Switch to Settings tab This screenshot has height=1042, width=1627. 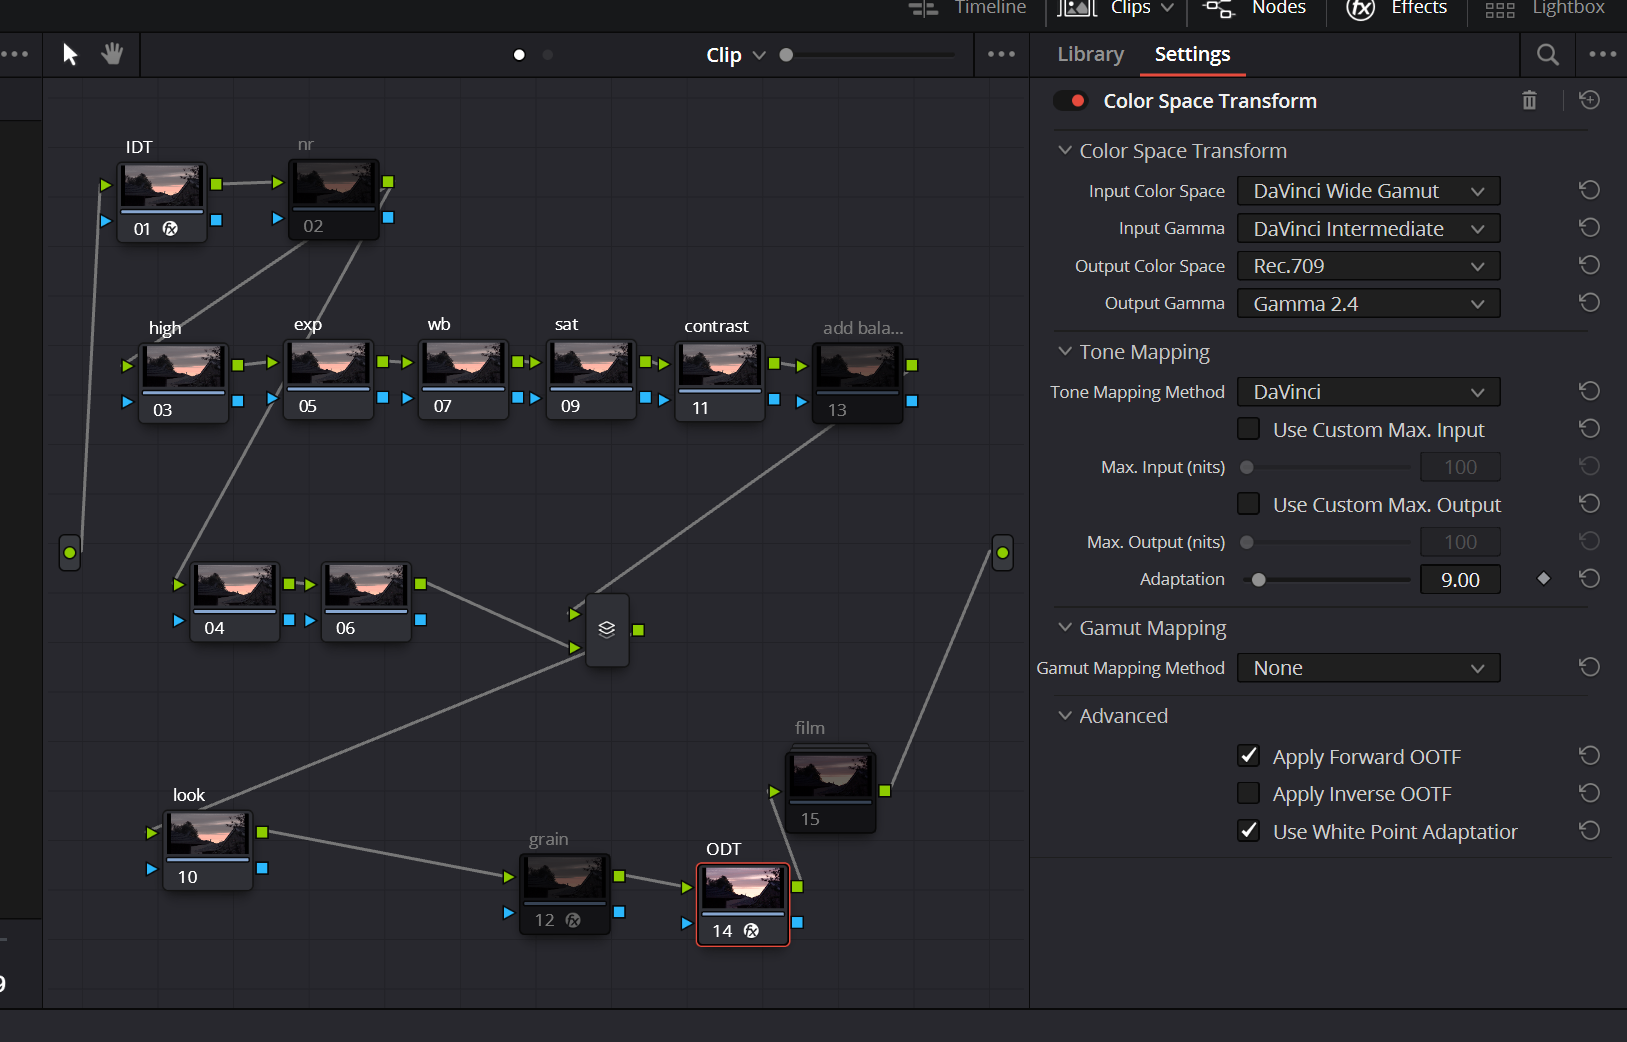point(1192,54)
